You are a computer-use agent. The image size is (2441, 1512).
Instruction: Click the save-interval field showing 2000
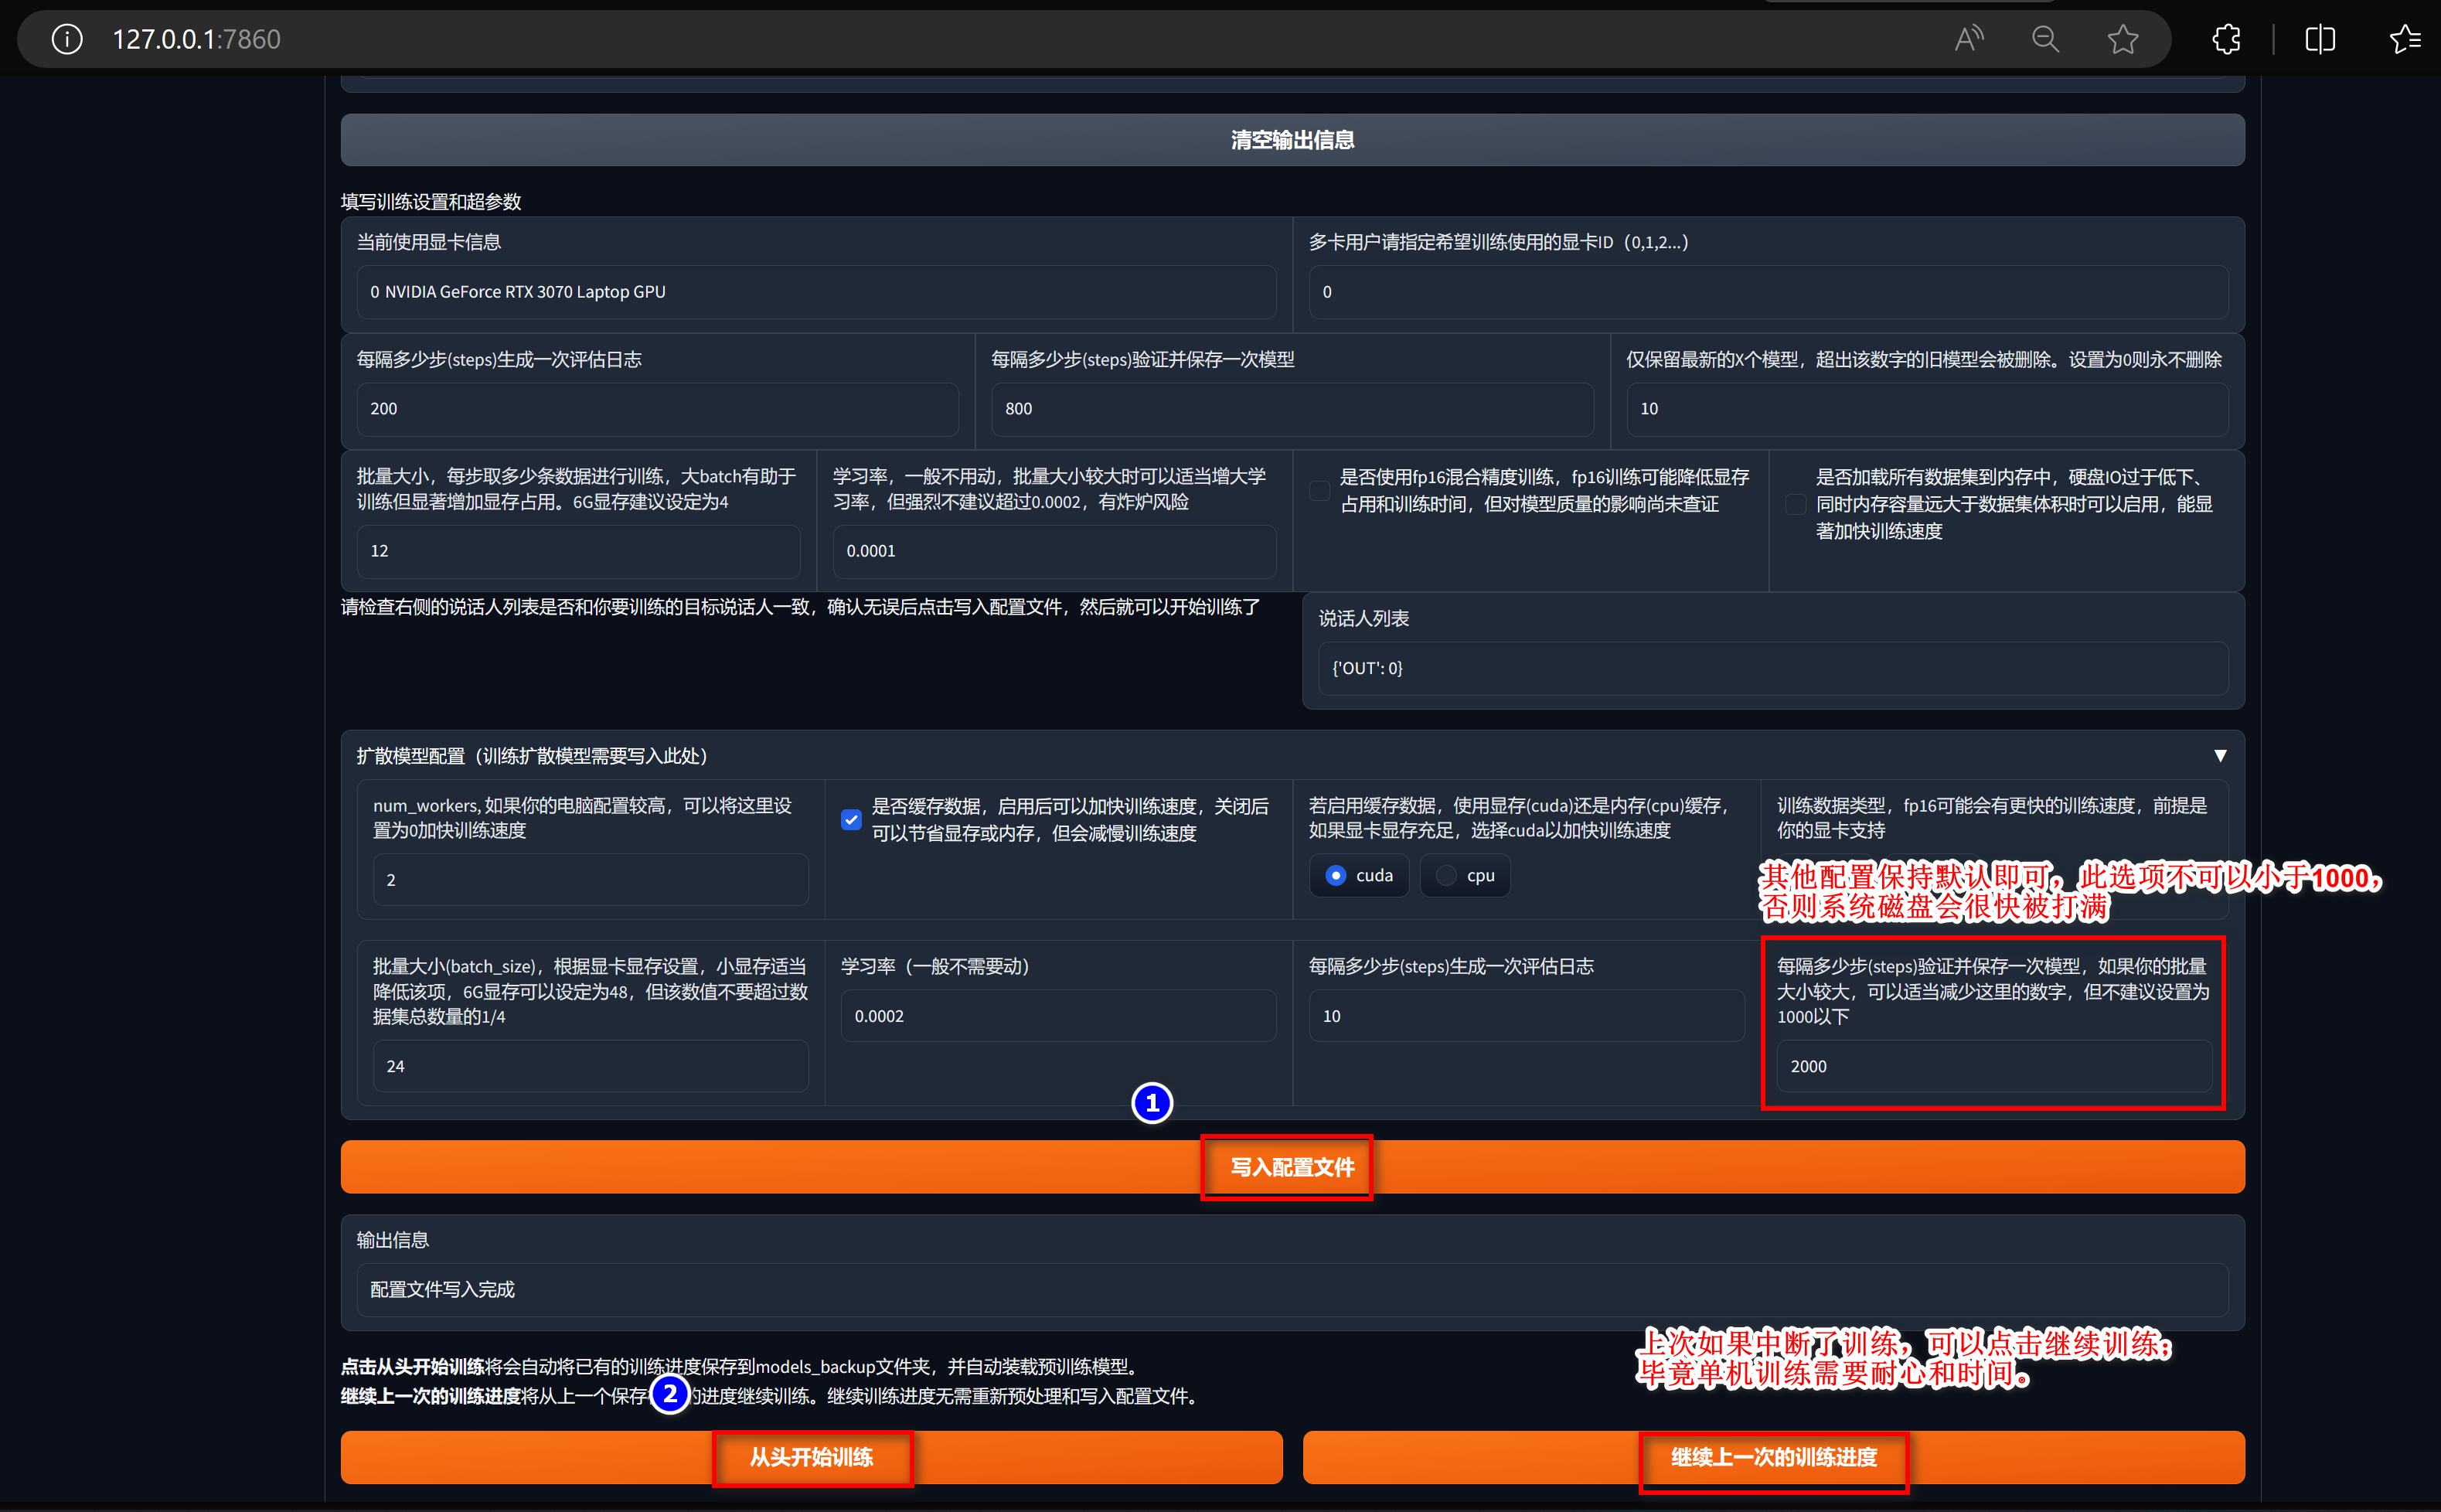[x=1992, y=1066]
